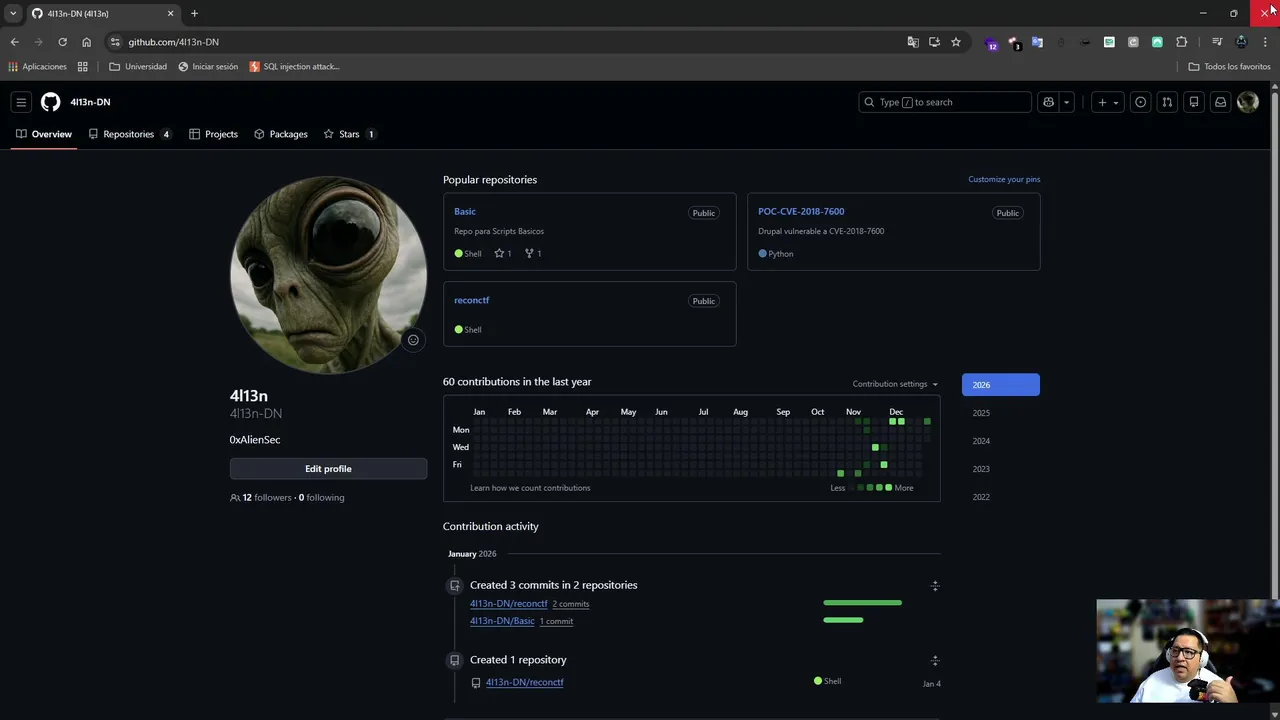Expand the Copilot dropdown arrow
The image size is (1280, 720).
point(1066,102)
